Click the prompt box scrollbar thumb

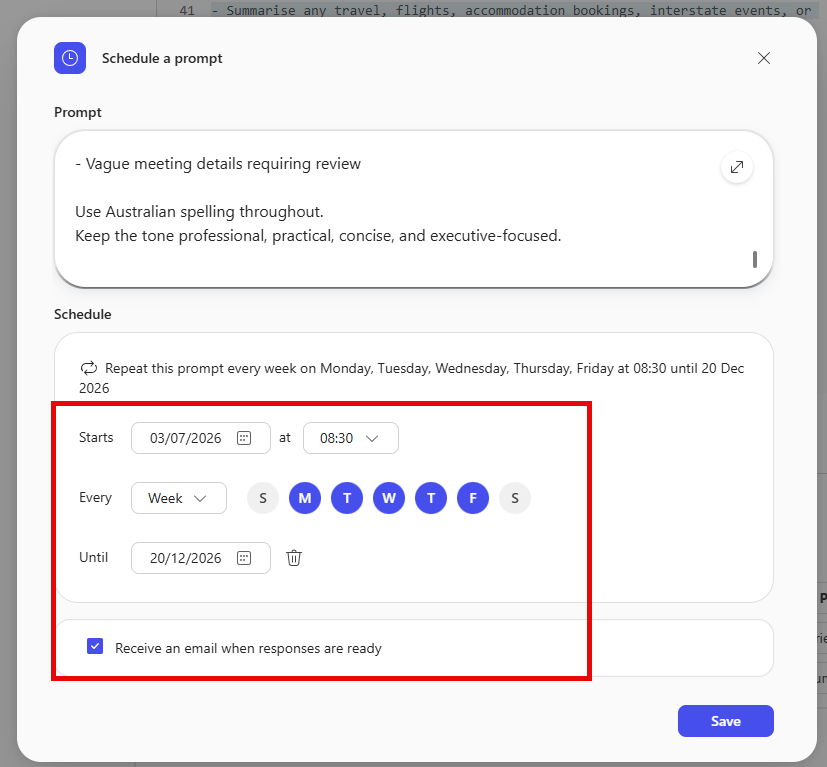click(755, 260)
